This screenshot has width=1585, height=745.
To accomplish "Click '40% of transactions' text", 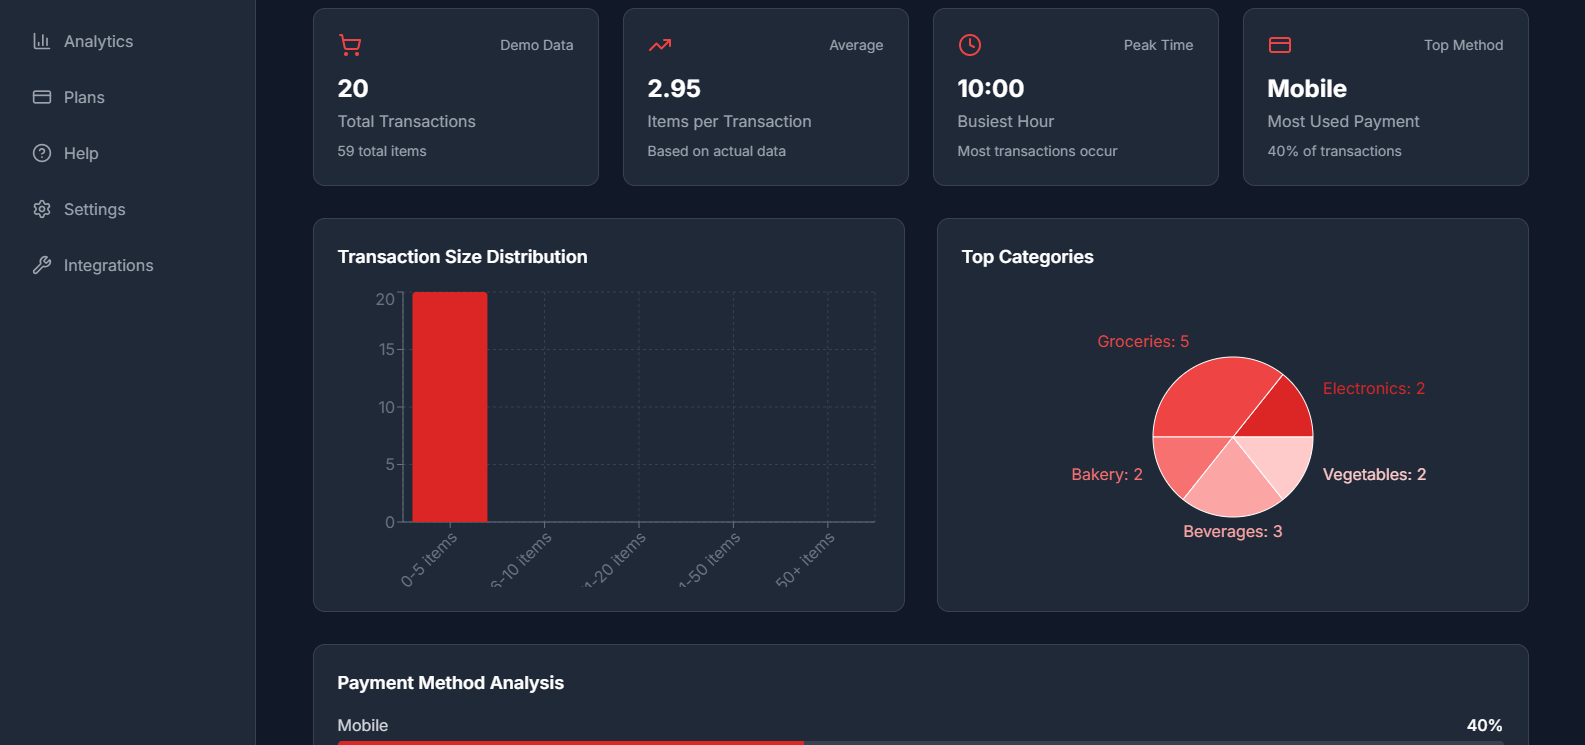I will coord(1334,151).
